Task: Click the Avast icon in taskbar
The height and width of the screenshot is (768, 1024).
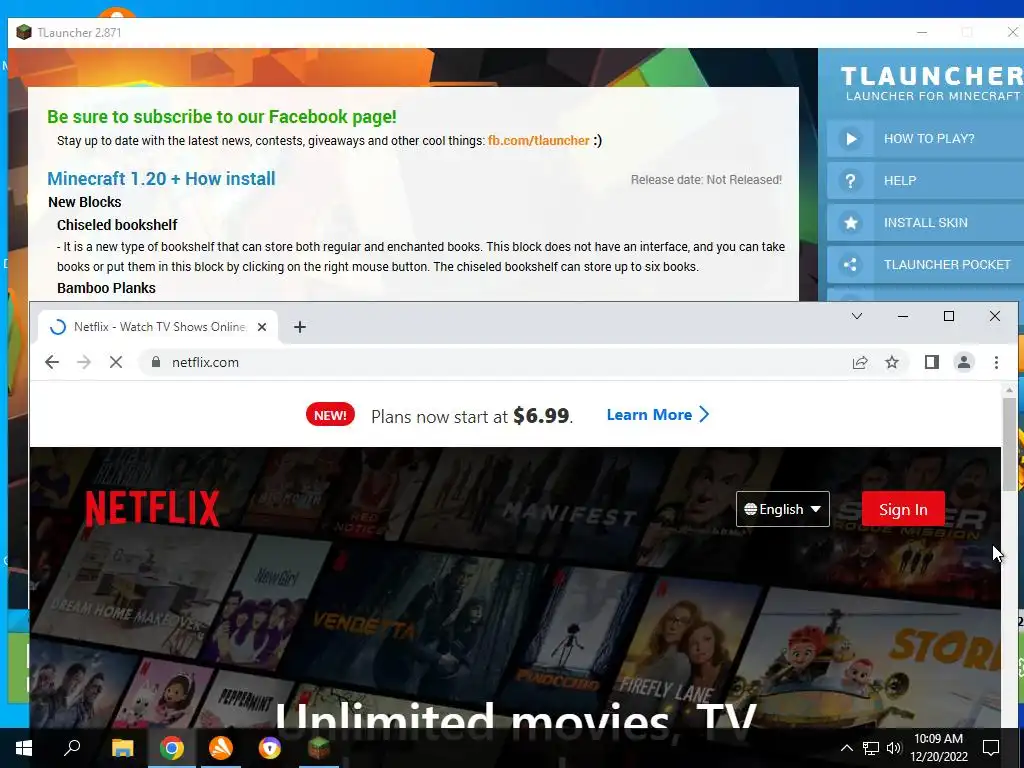Action: [x=221, y=748]
